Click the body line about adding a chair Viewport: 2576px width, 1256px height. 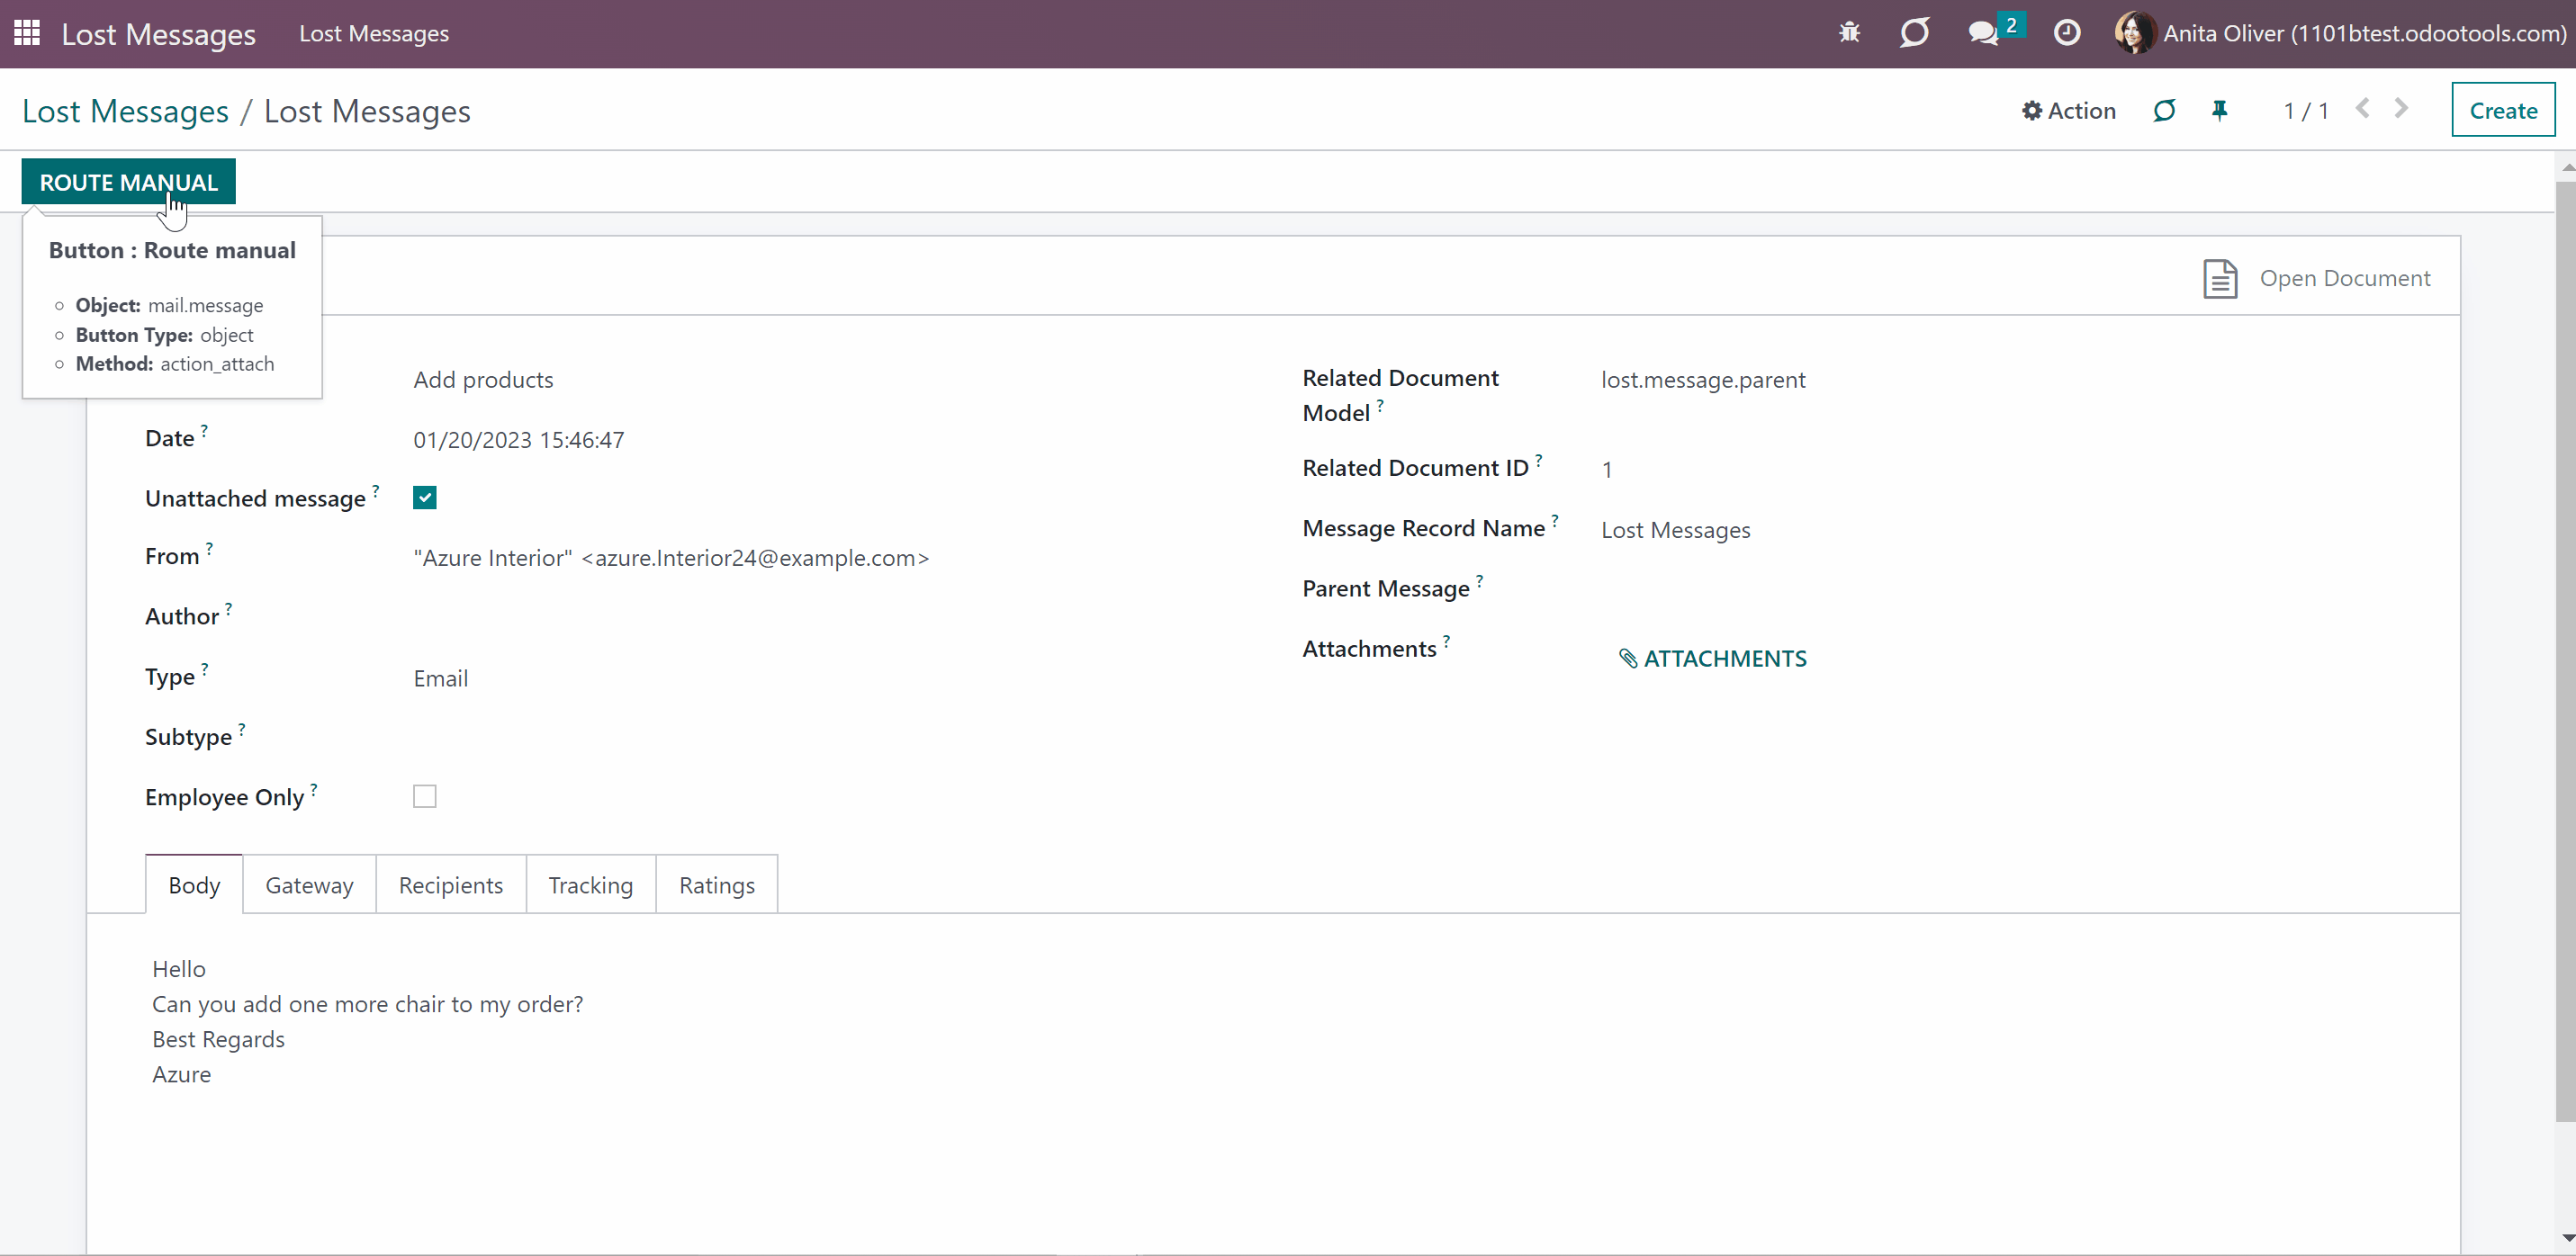click(x=367, y=1004)
